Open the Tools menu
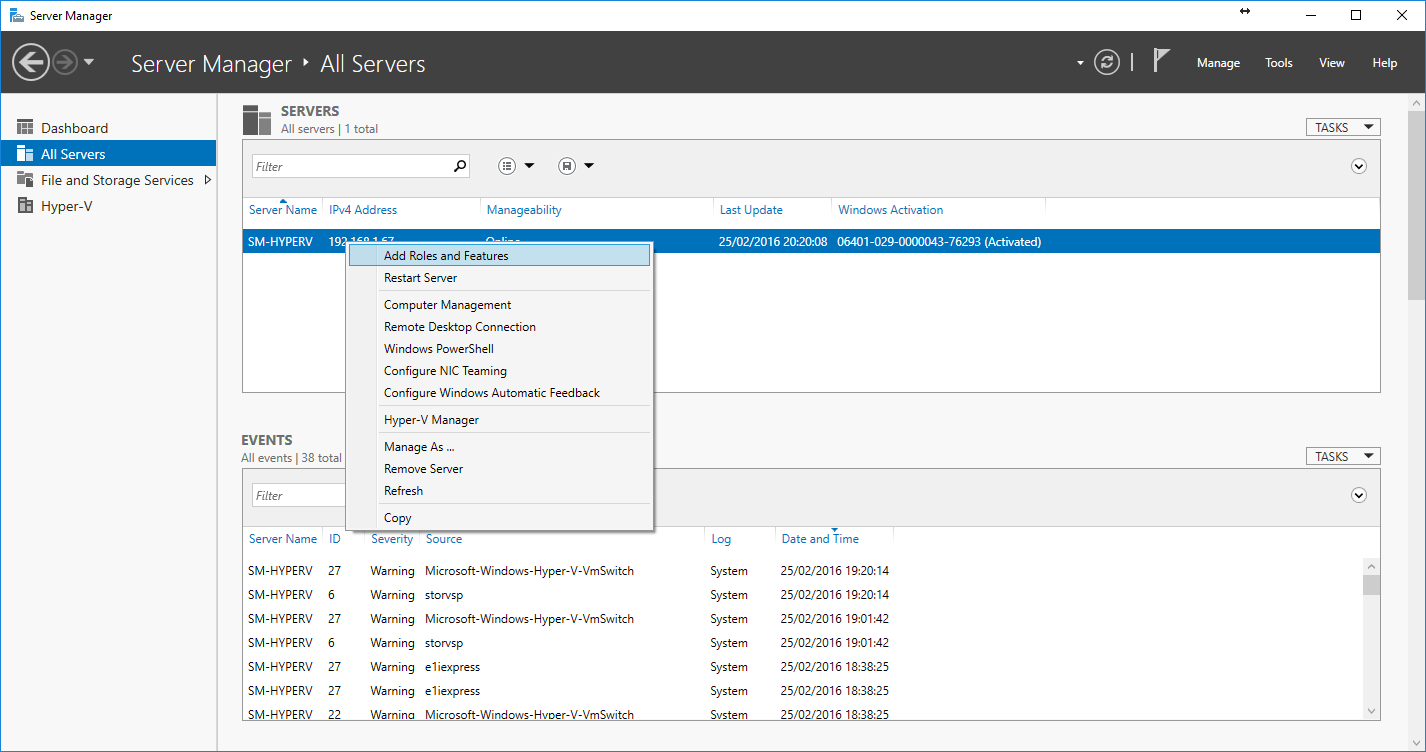Screen dimensions: 1426x752 point(1279,63)
